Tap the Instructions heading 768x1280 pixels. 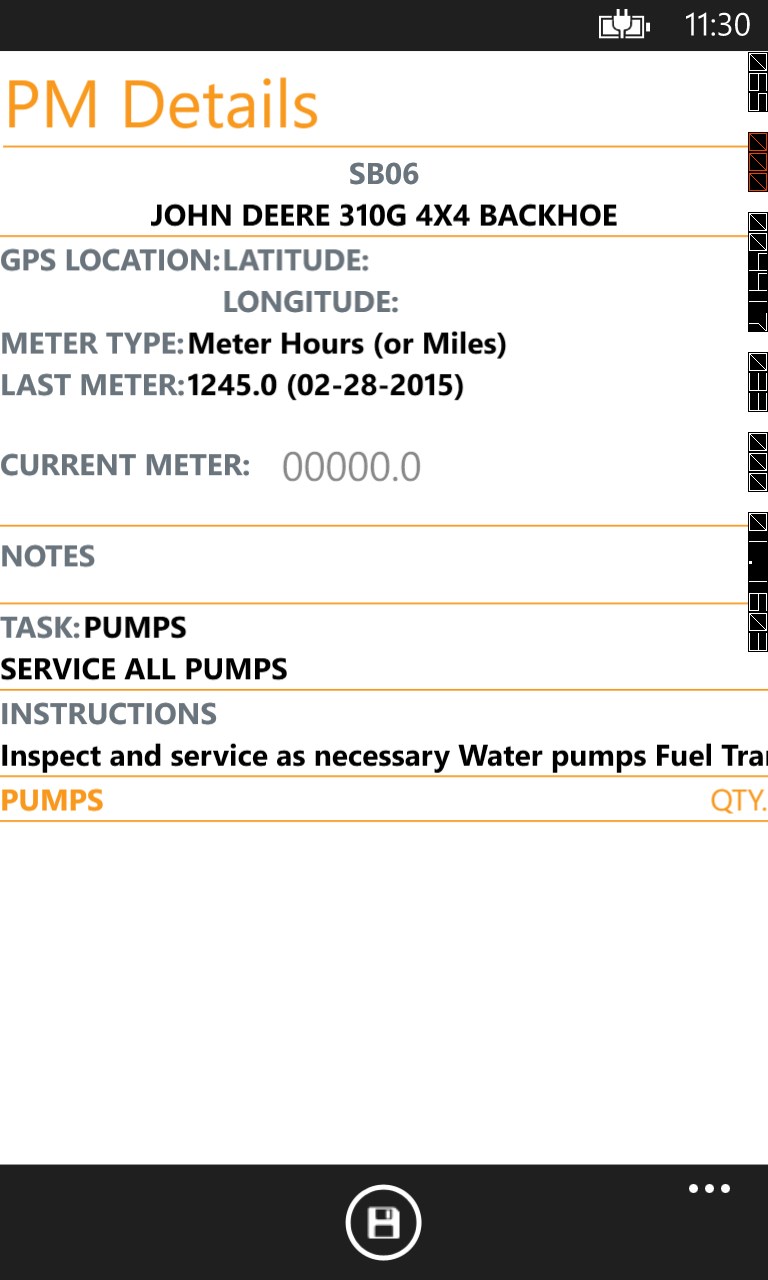(x=108, y=714)
